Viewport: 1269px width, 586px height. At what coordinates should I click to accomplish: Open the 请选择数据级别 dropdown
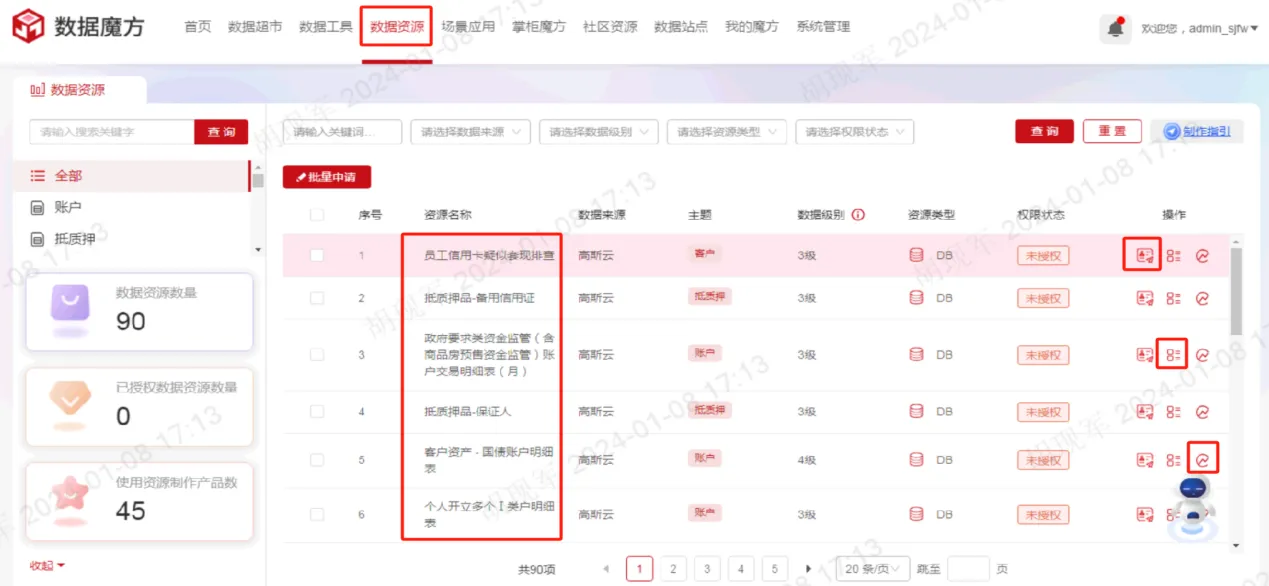coord(598,132)
